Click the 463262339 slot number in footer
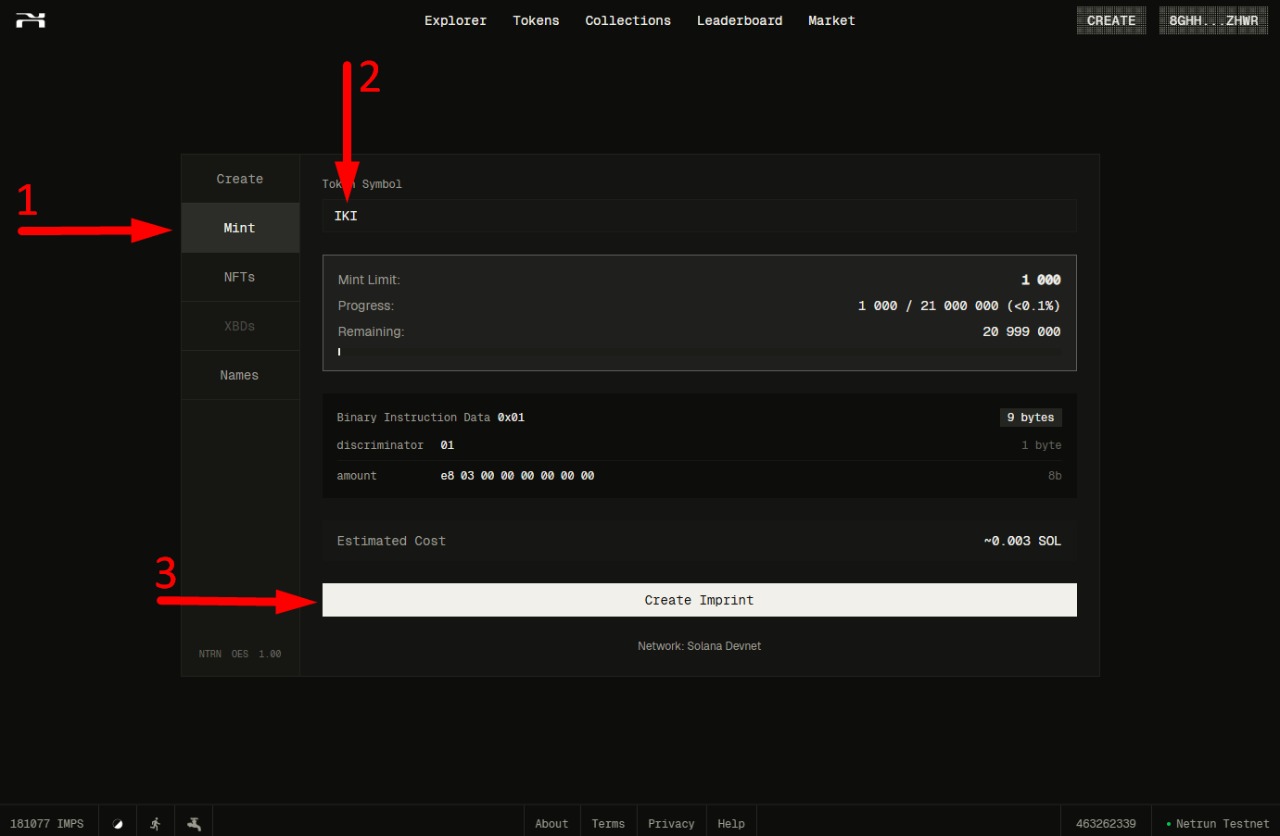This screenshot has height=836, width=1280. pos(1106,824)
